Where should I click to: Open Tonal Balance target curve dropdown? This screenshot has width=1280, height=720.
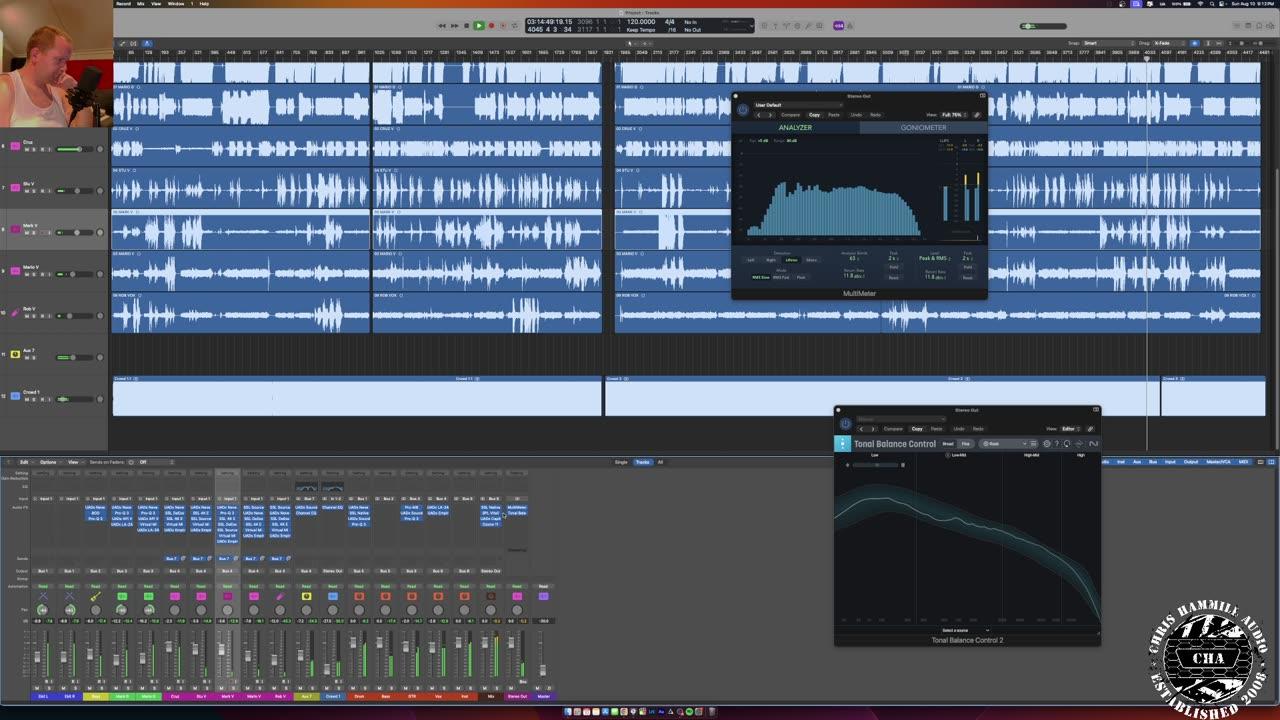coord(1004,444)
